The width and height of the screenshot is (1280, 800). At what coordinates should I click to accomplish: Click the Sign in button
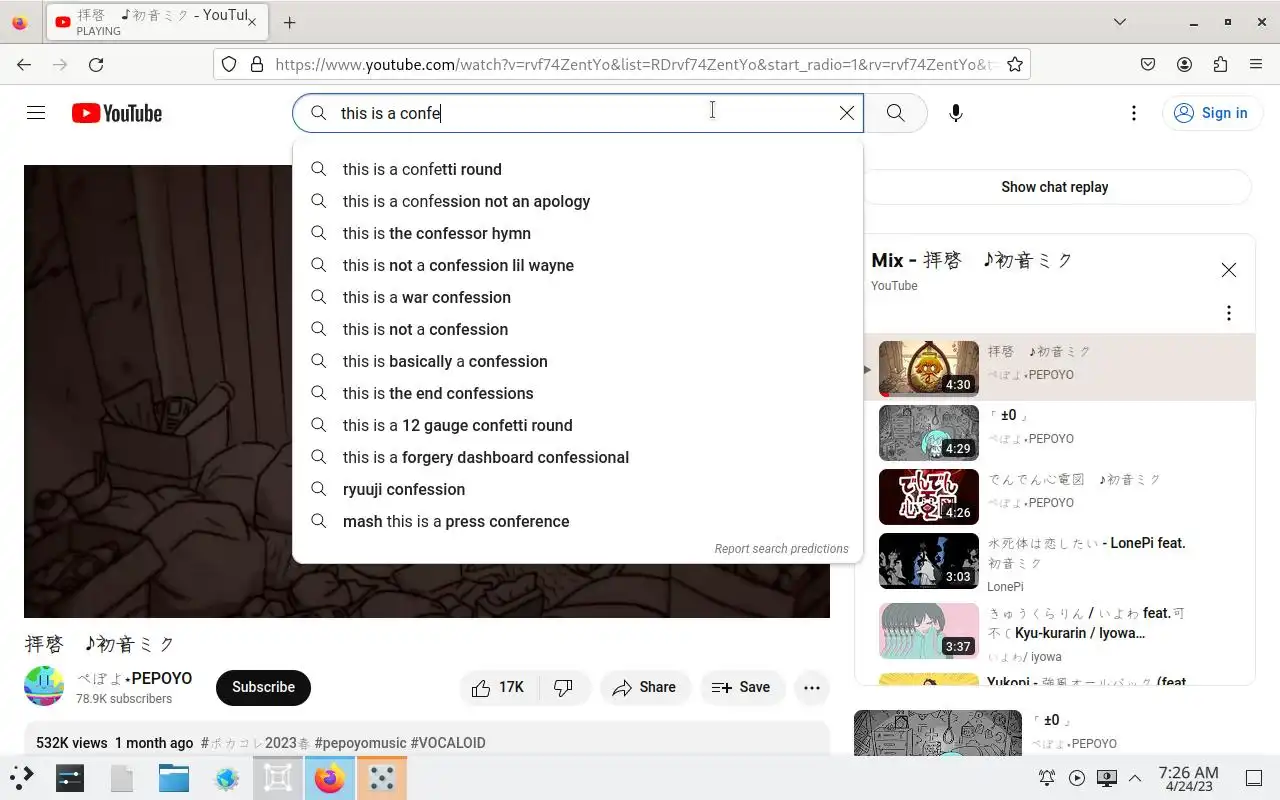(1211, 113)
